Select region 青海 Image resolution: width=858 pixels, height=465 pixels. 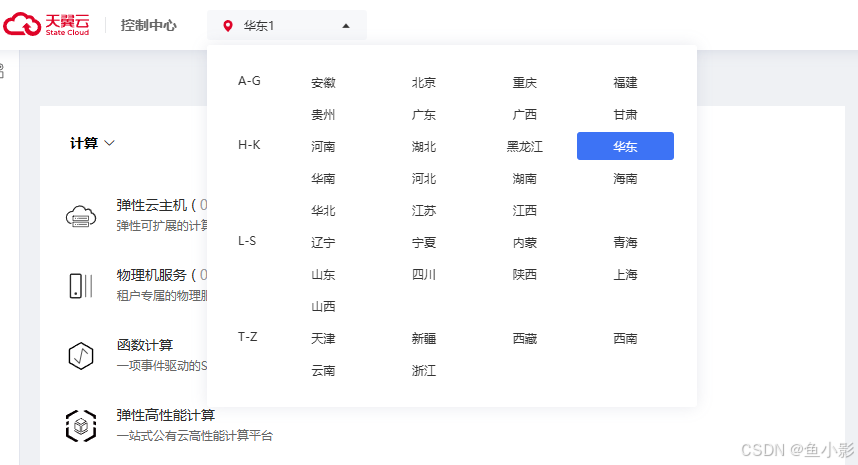coord(625,242)
